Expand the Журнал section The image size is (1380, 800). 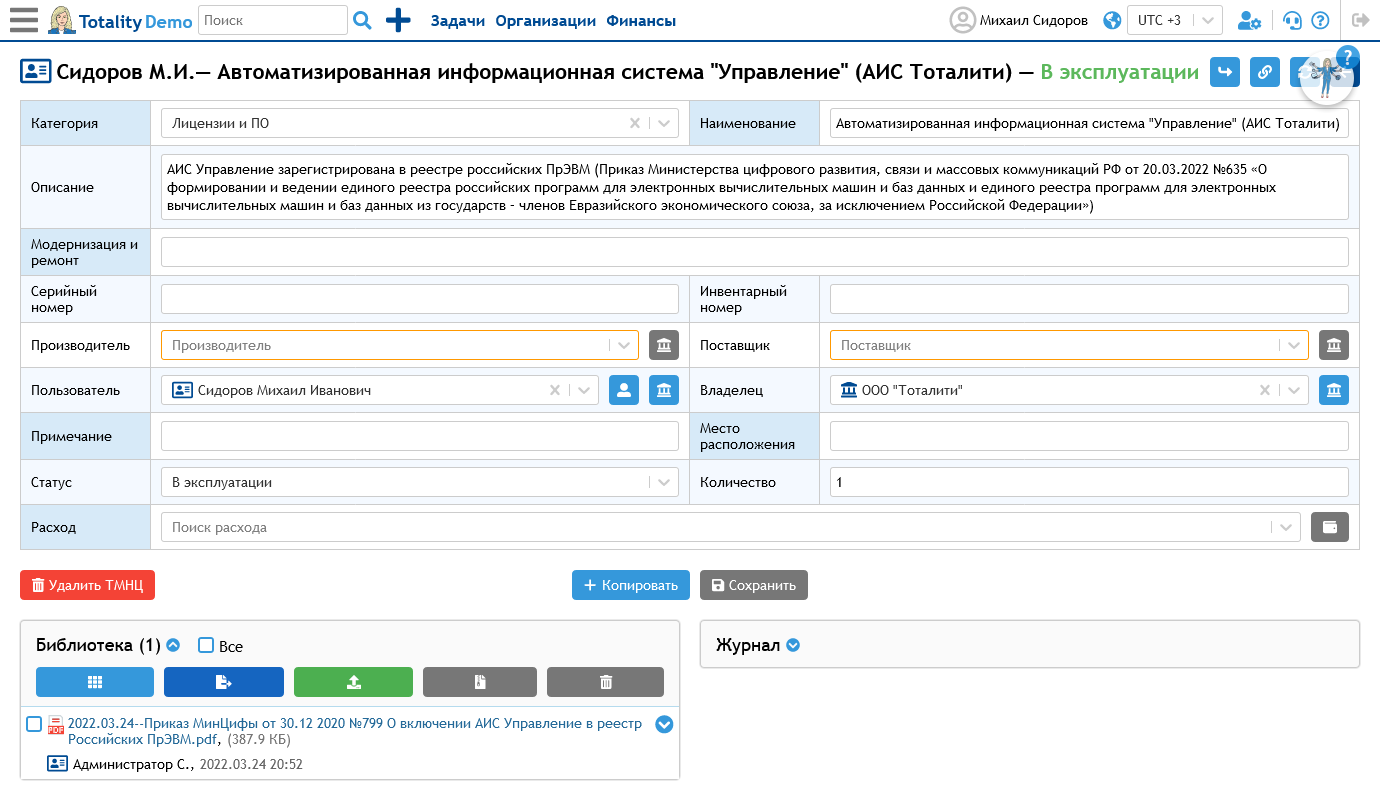793,645
